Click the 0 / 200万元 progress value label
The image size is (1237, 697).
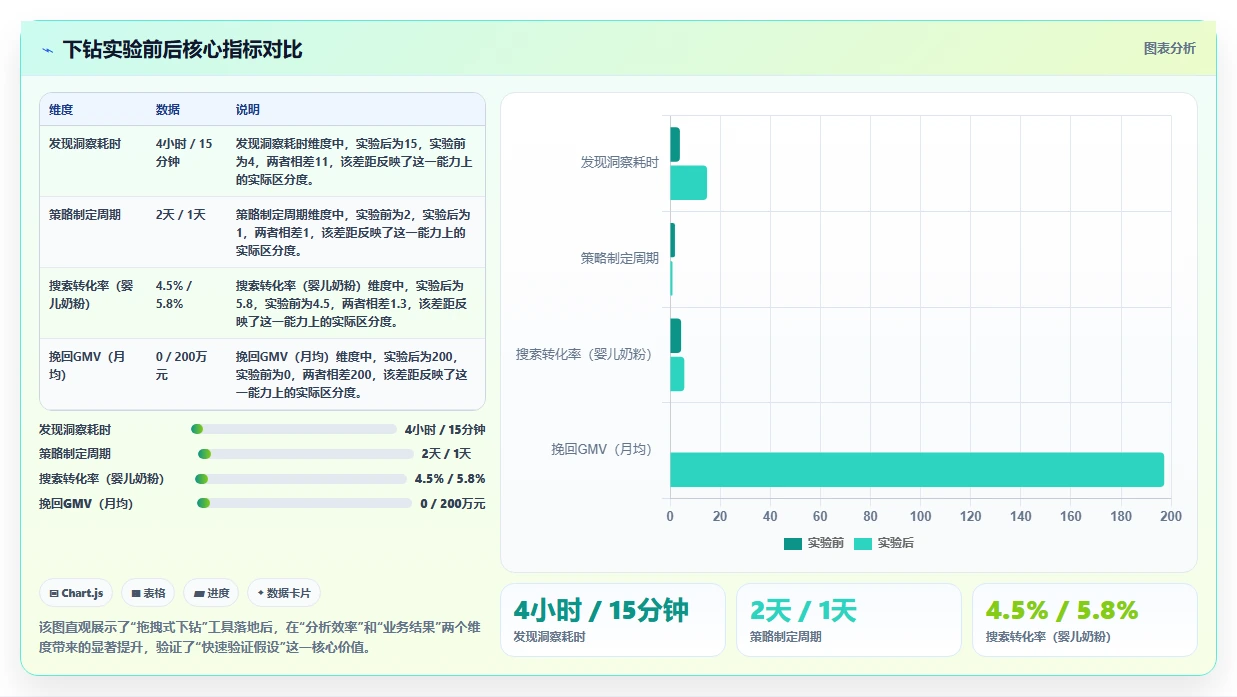point(453,504)
